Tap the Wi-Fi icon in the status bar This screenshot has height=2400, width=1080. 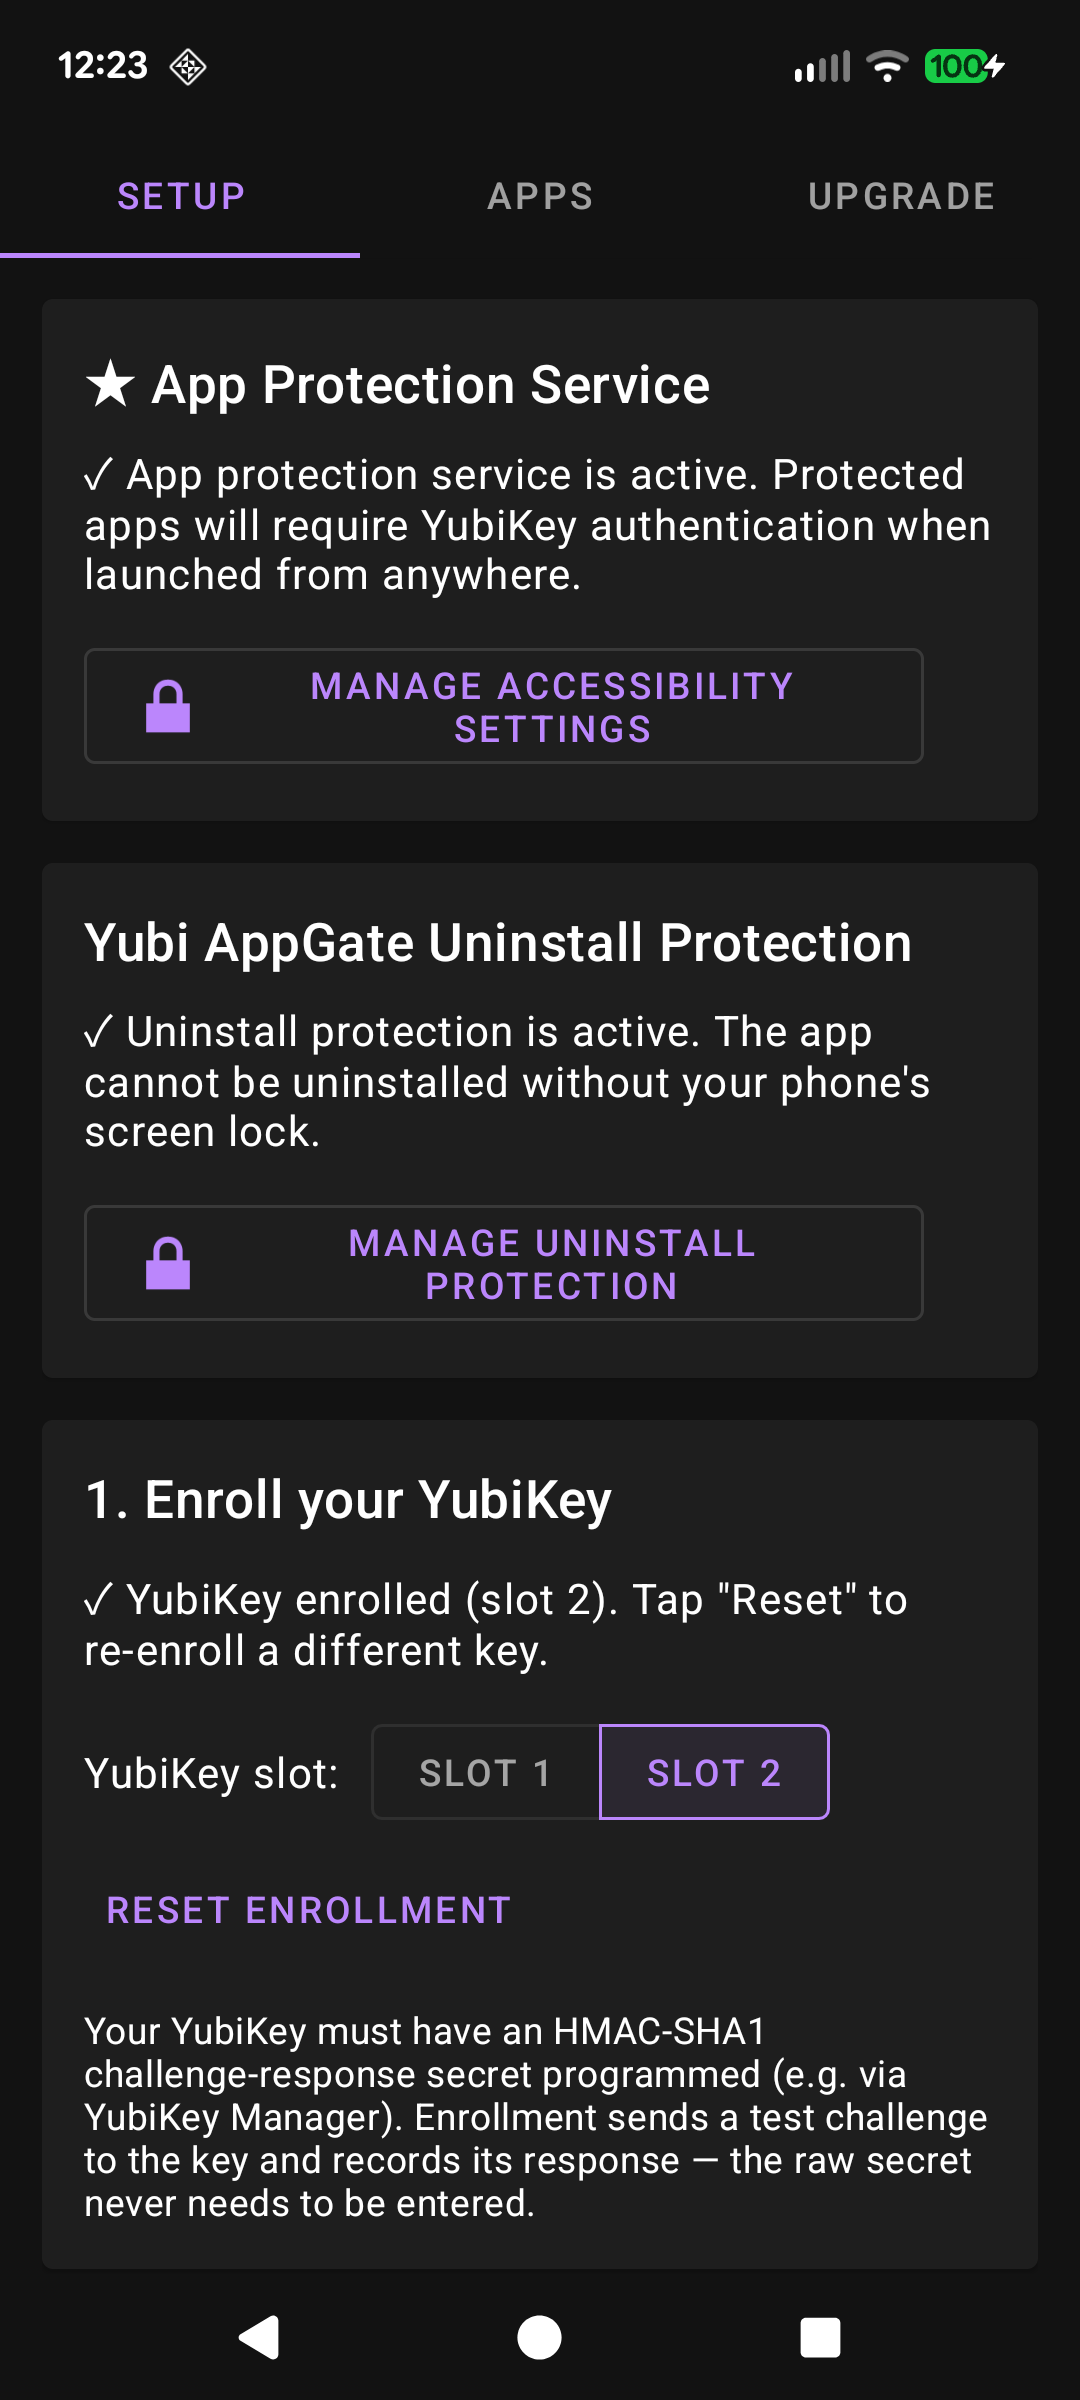[x=884, y=66]
